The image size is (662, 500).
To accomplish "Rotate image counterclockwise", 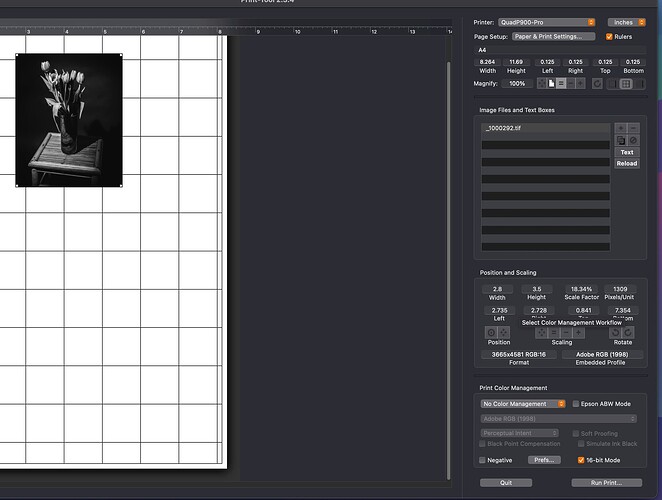I will click(x=616, y=333).
